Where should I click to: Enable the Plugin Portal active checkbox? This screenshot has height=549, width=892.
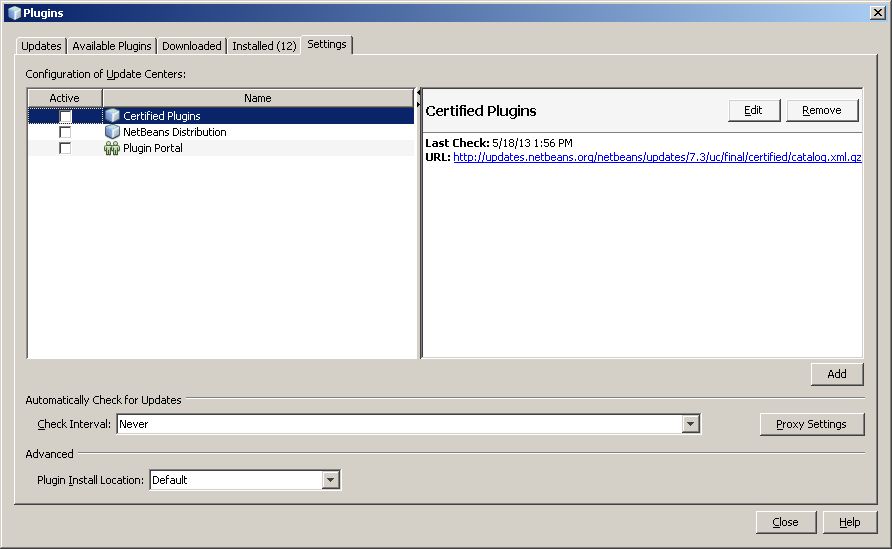coord(65,148)
